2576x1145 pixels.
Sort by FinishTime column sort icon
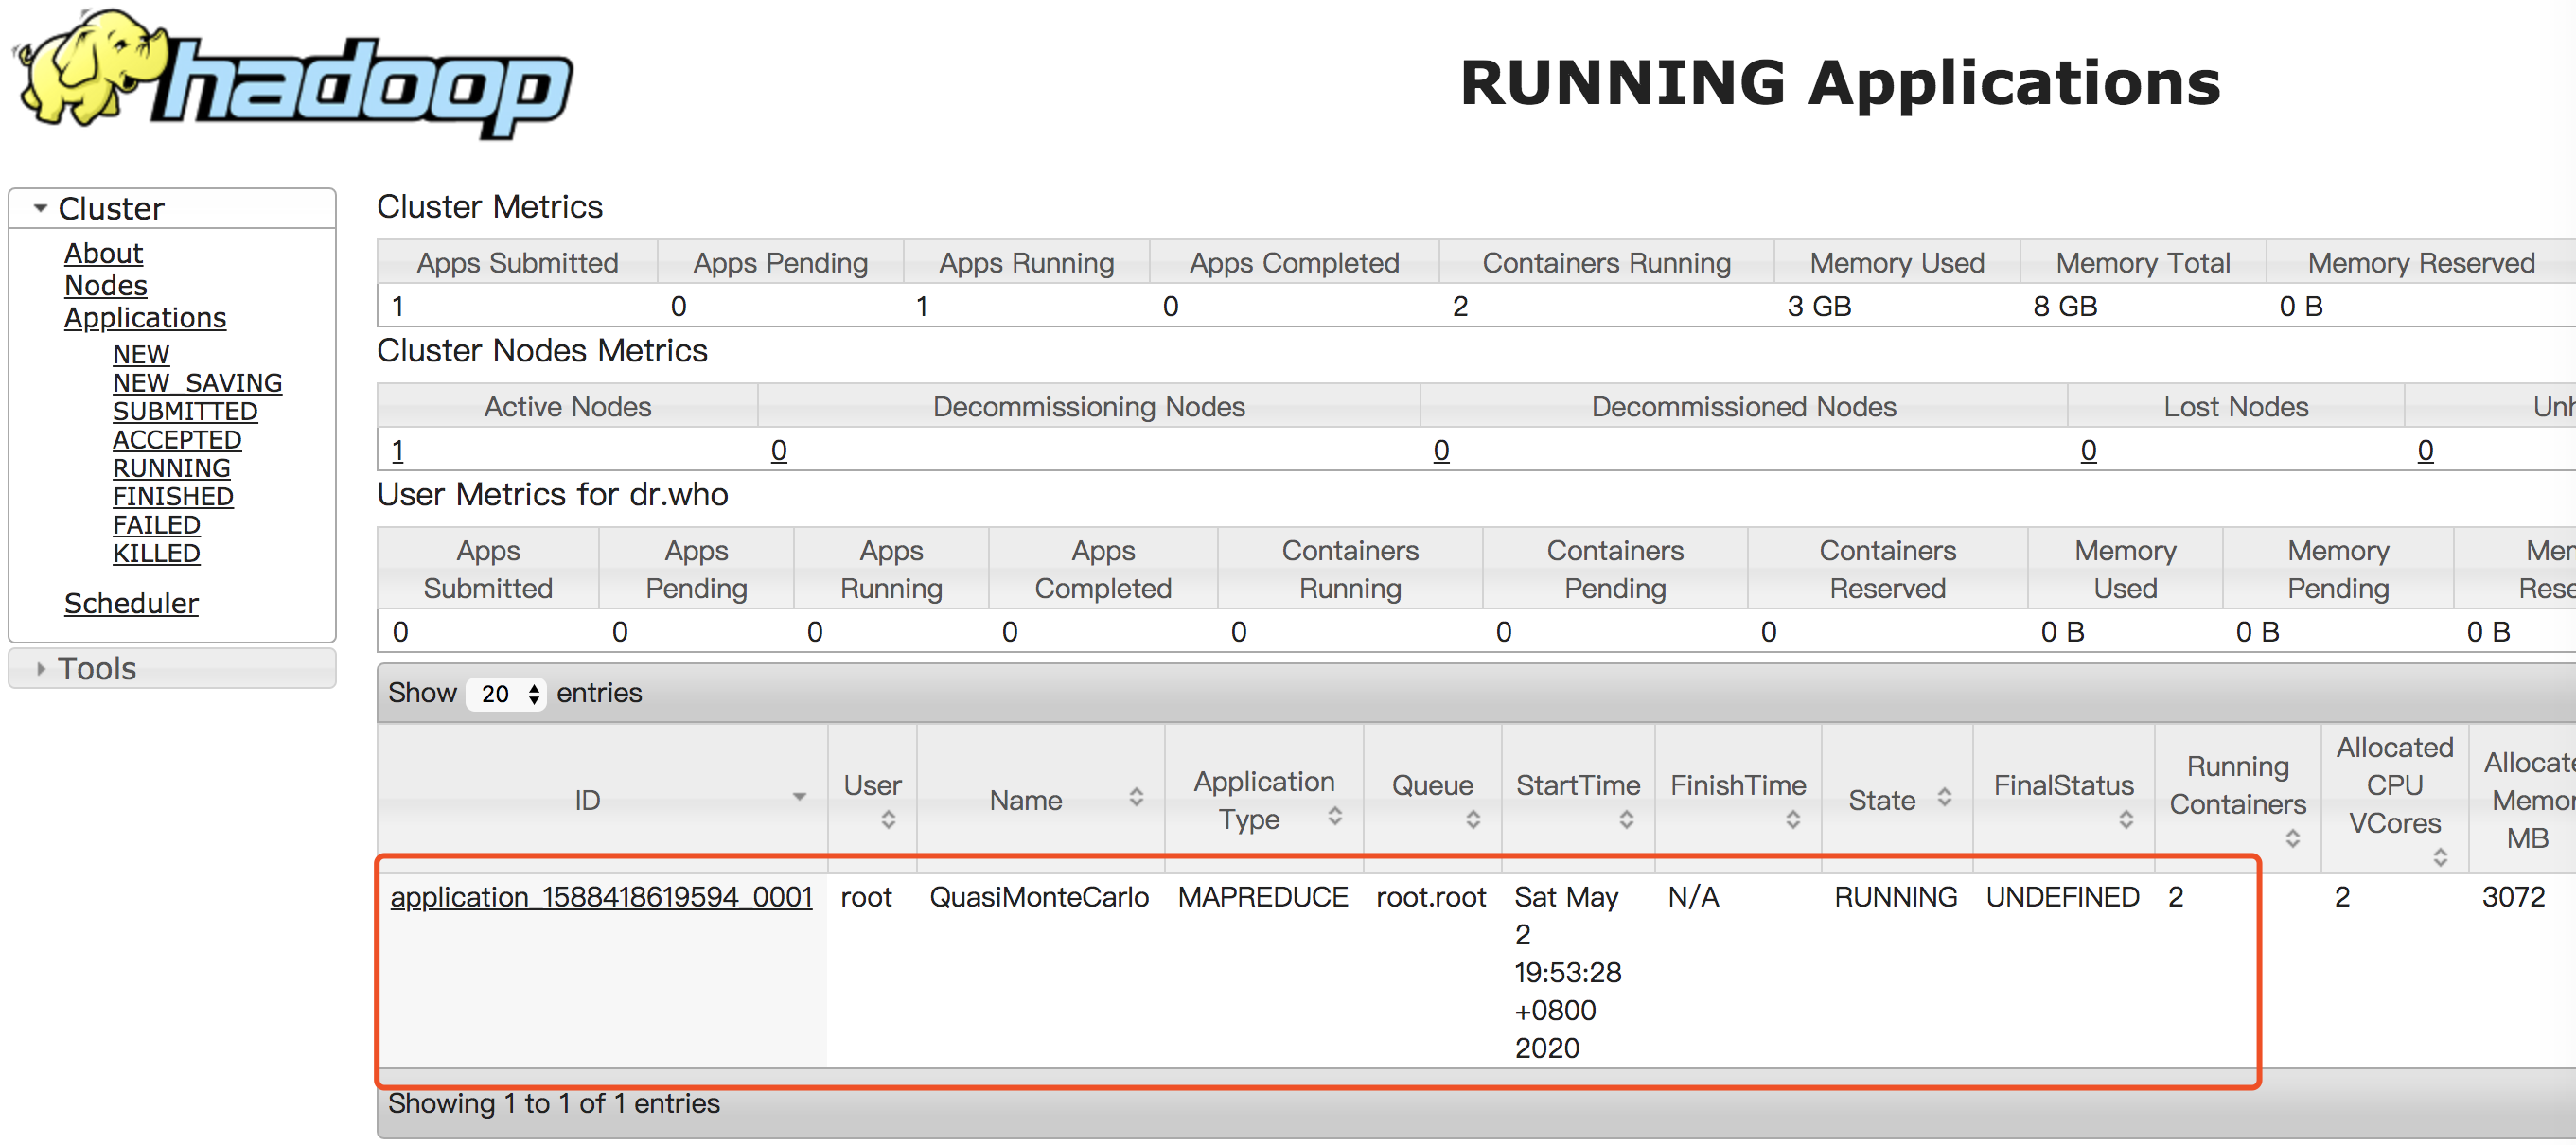1793,820
